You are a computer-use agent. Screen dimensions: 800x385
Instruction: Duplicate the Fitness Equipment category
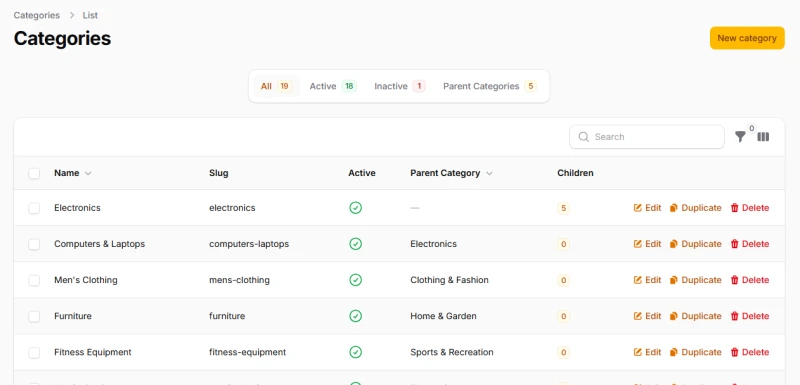pyautogui.click(x=695, y=352)
